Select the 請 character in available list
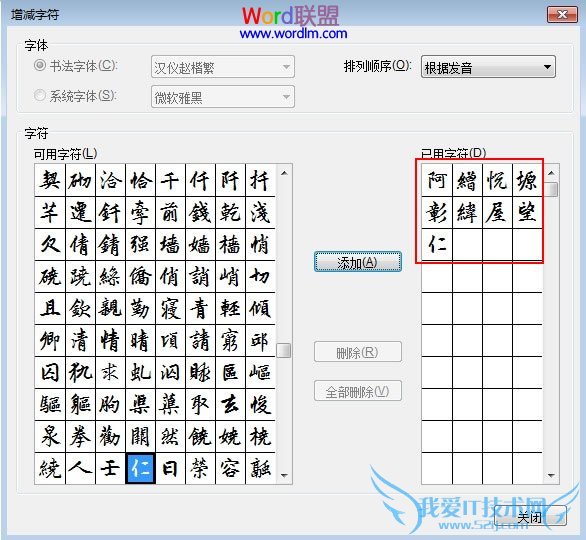Screen dimensions: 586x540 click(200, 340)
